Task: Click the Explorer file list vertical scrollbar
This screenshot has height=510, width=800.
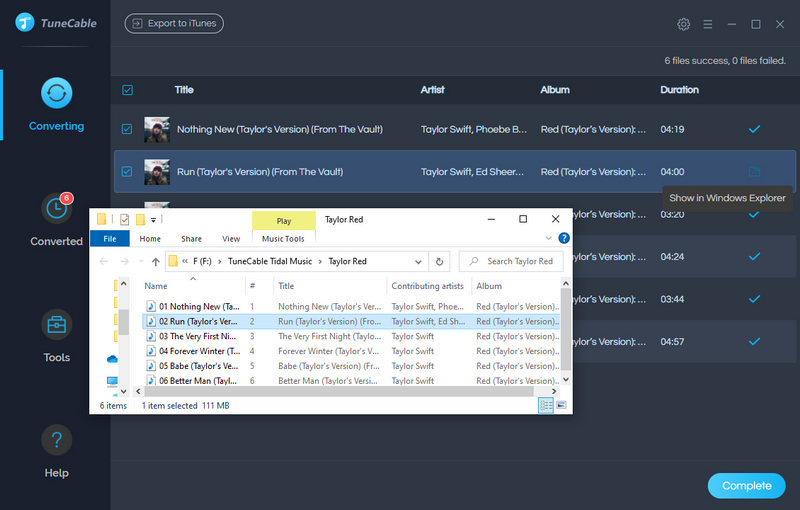Action: click(x=565, y=329)
